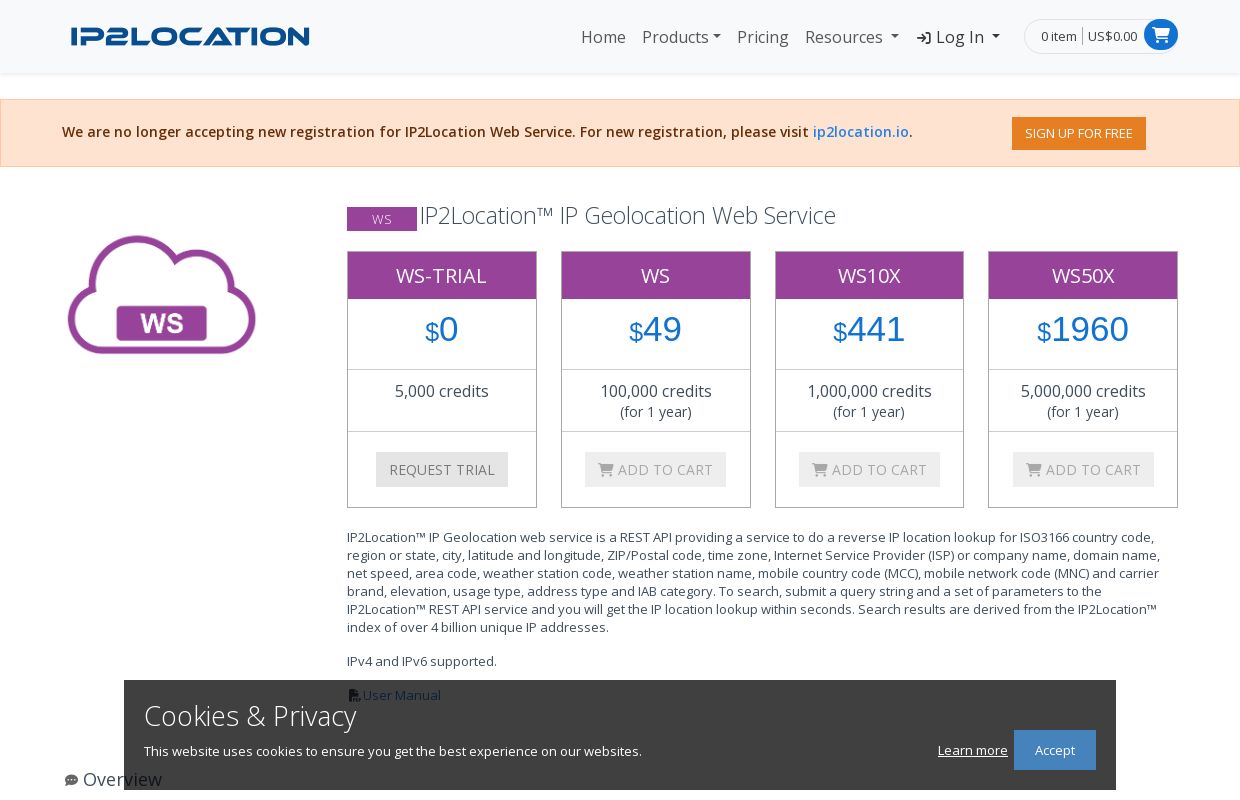Expand the Resources dropdown menu
Screen dimensions: 1240x800
point(852,37)
